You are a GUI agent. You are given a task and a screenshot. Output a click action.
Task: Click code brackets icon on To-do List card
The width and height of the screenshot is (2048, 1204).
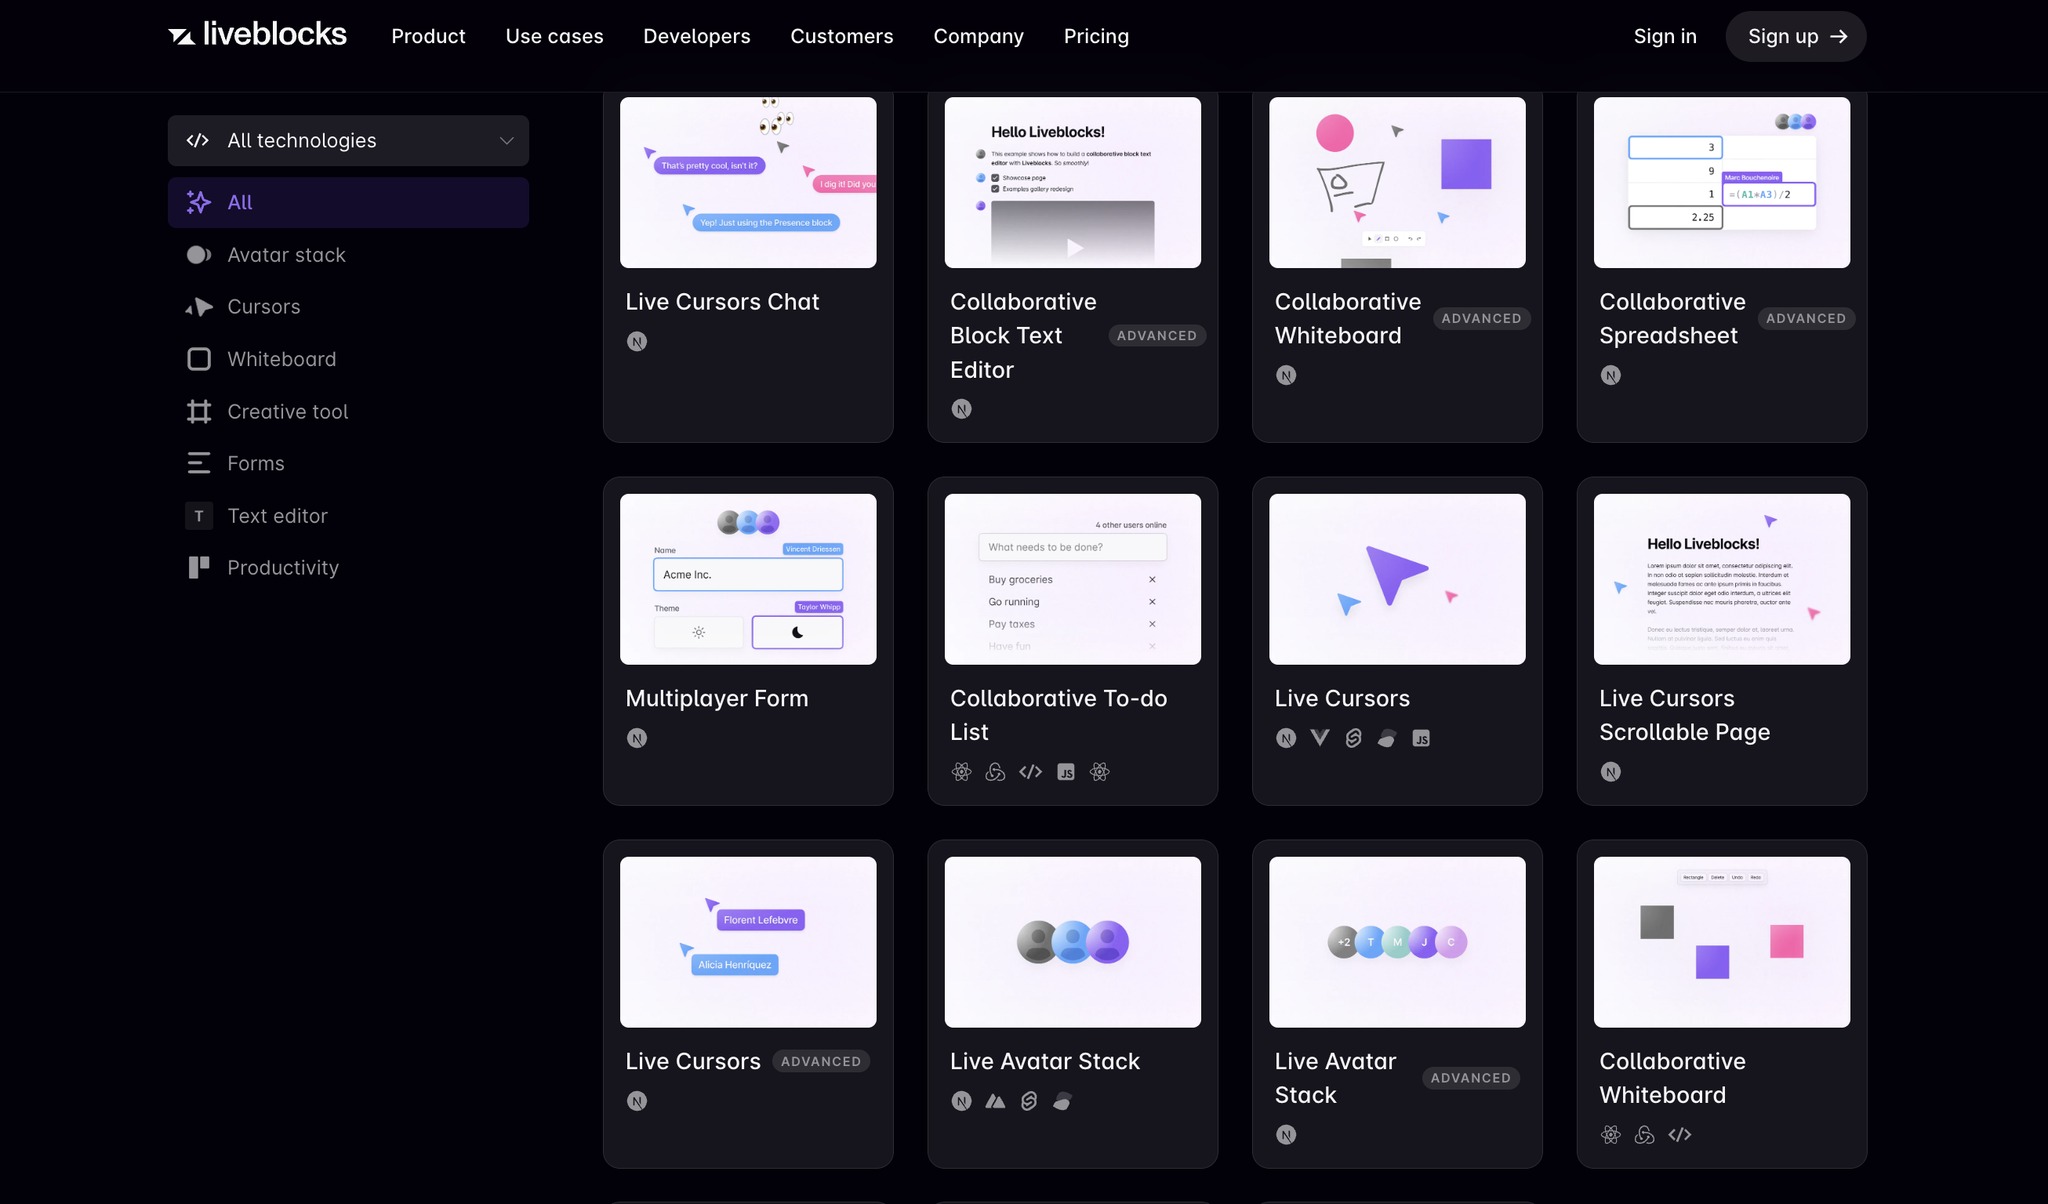1030,772
